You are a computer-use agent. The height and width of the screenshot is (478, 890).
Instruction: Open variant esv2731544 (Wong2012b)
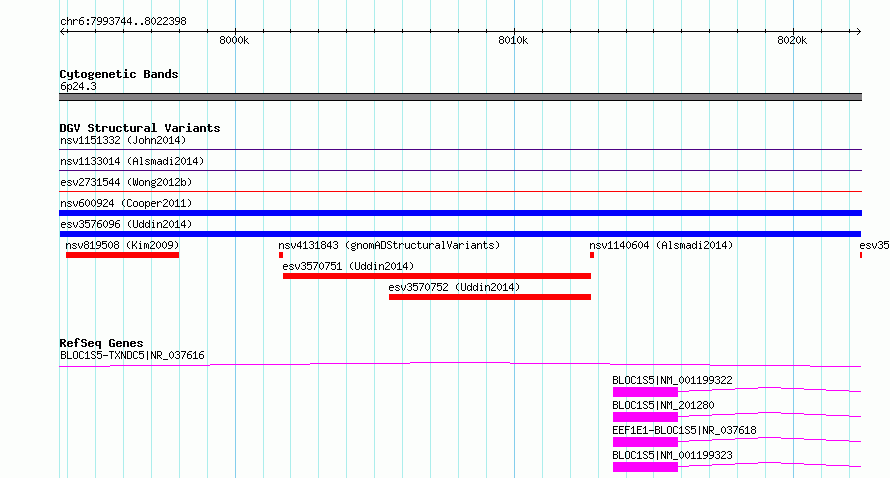[x=126, y=182]
